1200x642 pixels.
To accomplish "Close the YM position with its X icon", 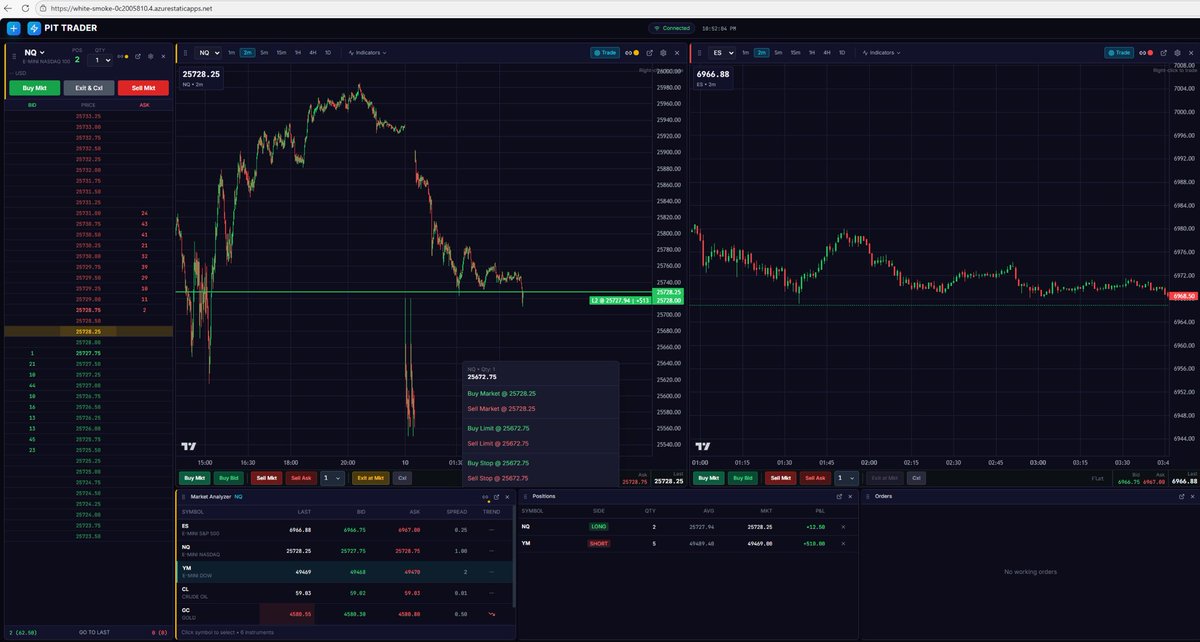I will 842,543.
